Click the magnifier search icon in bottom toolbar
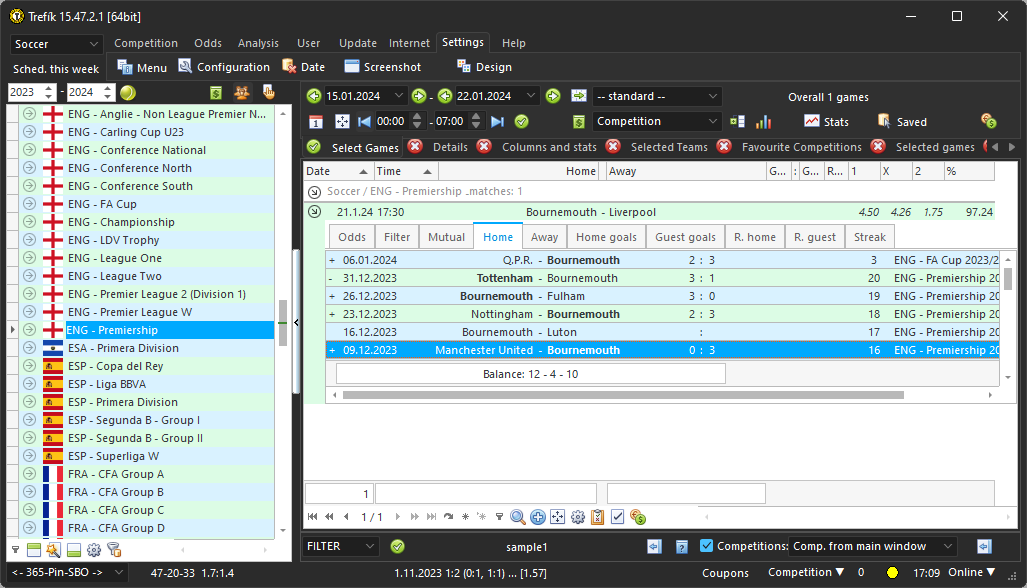1027x588 pixels. click(x=518, y=517)
